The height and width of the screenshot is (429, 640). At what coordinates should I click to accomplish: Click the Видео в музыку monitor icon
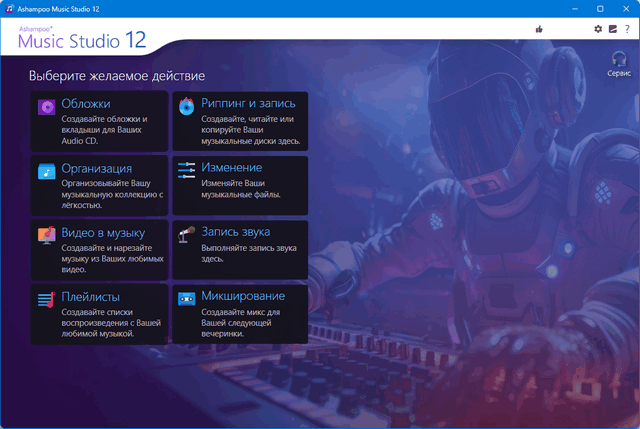tap(46, 235)
